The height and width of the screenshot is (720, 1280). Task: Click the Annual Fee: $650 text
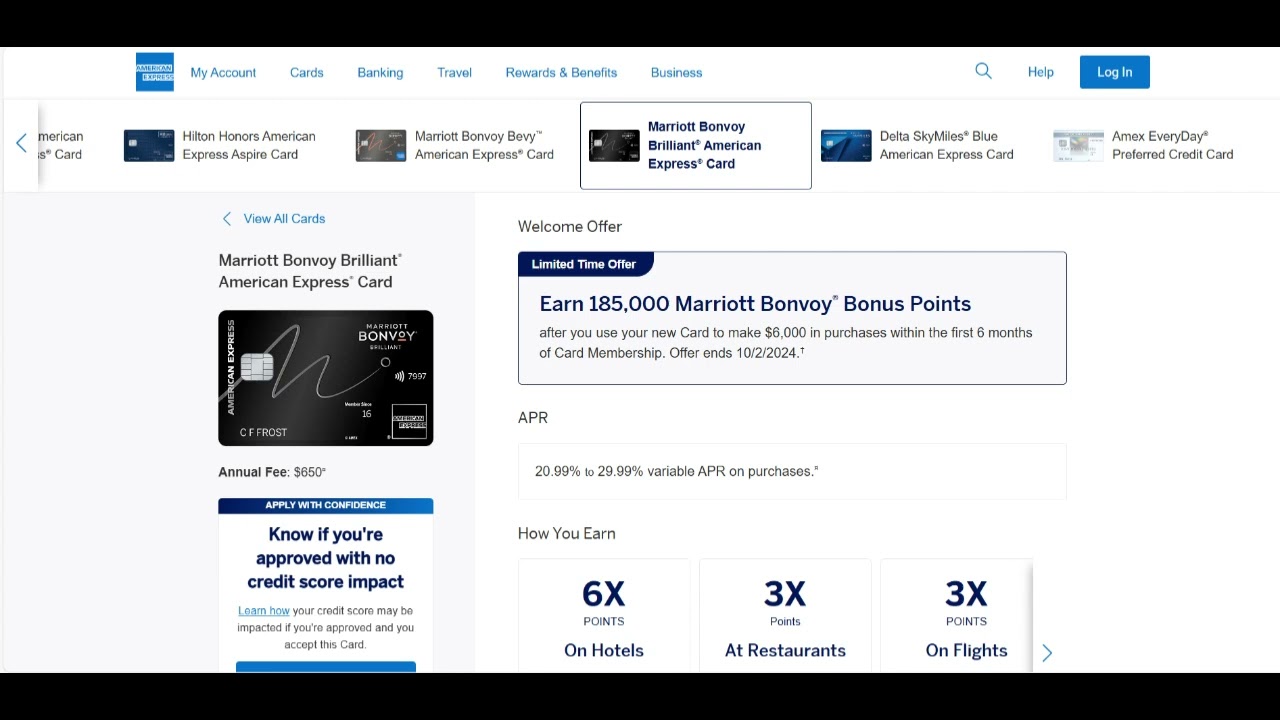click(272, 472)
